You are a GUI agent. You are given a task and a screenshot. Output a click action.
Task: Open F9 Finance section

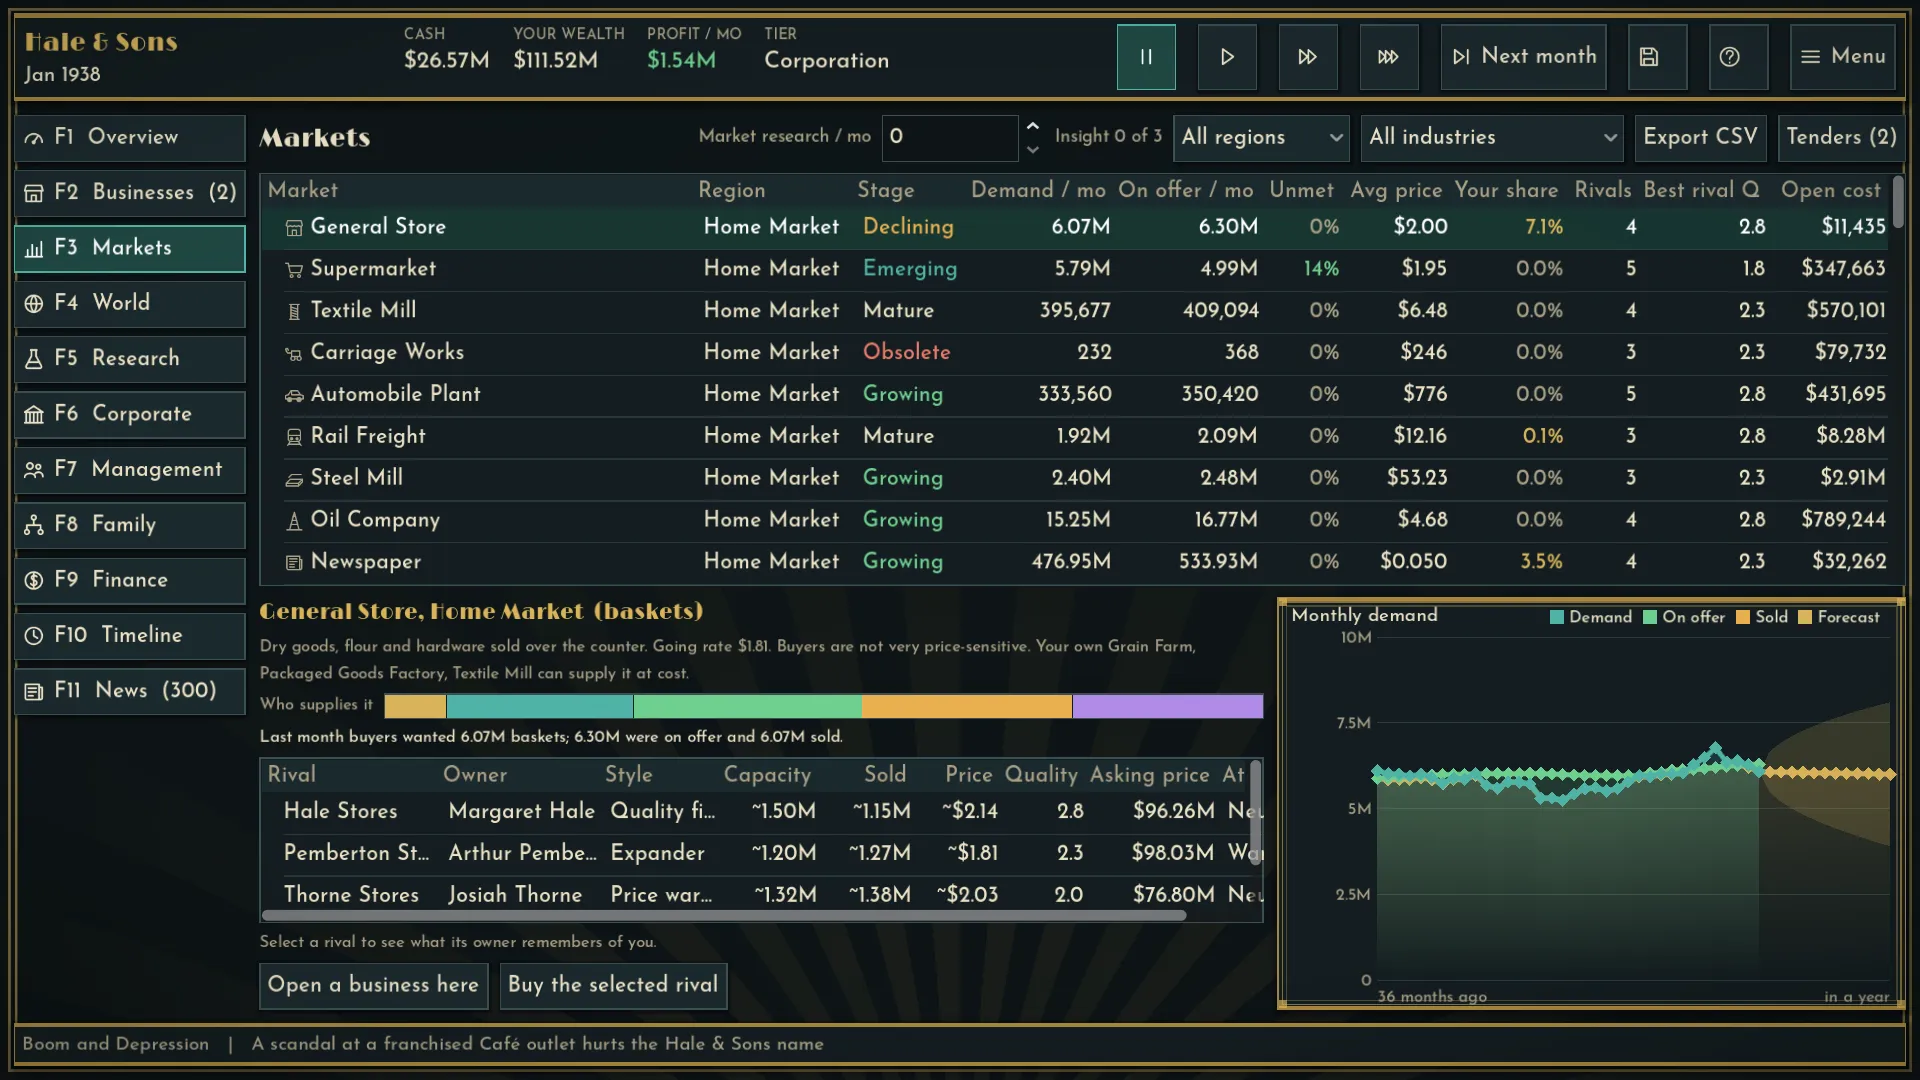130,581
